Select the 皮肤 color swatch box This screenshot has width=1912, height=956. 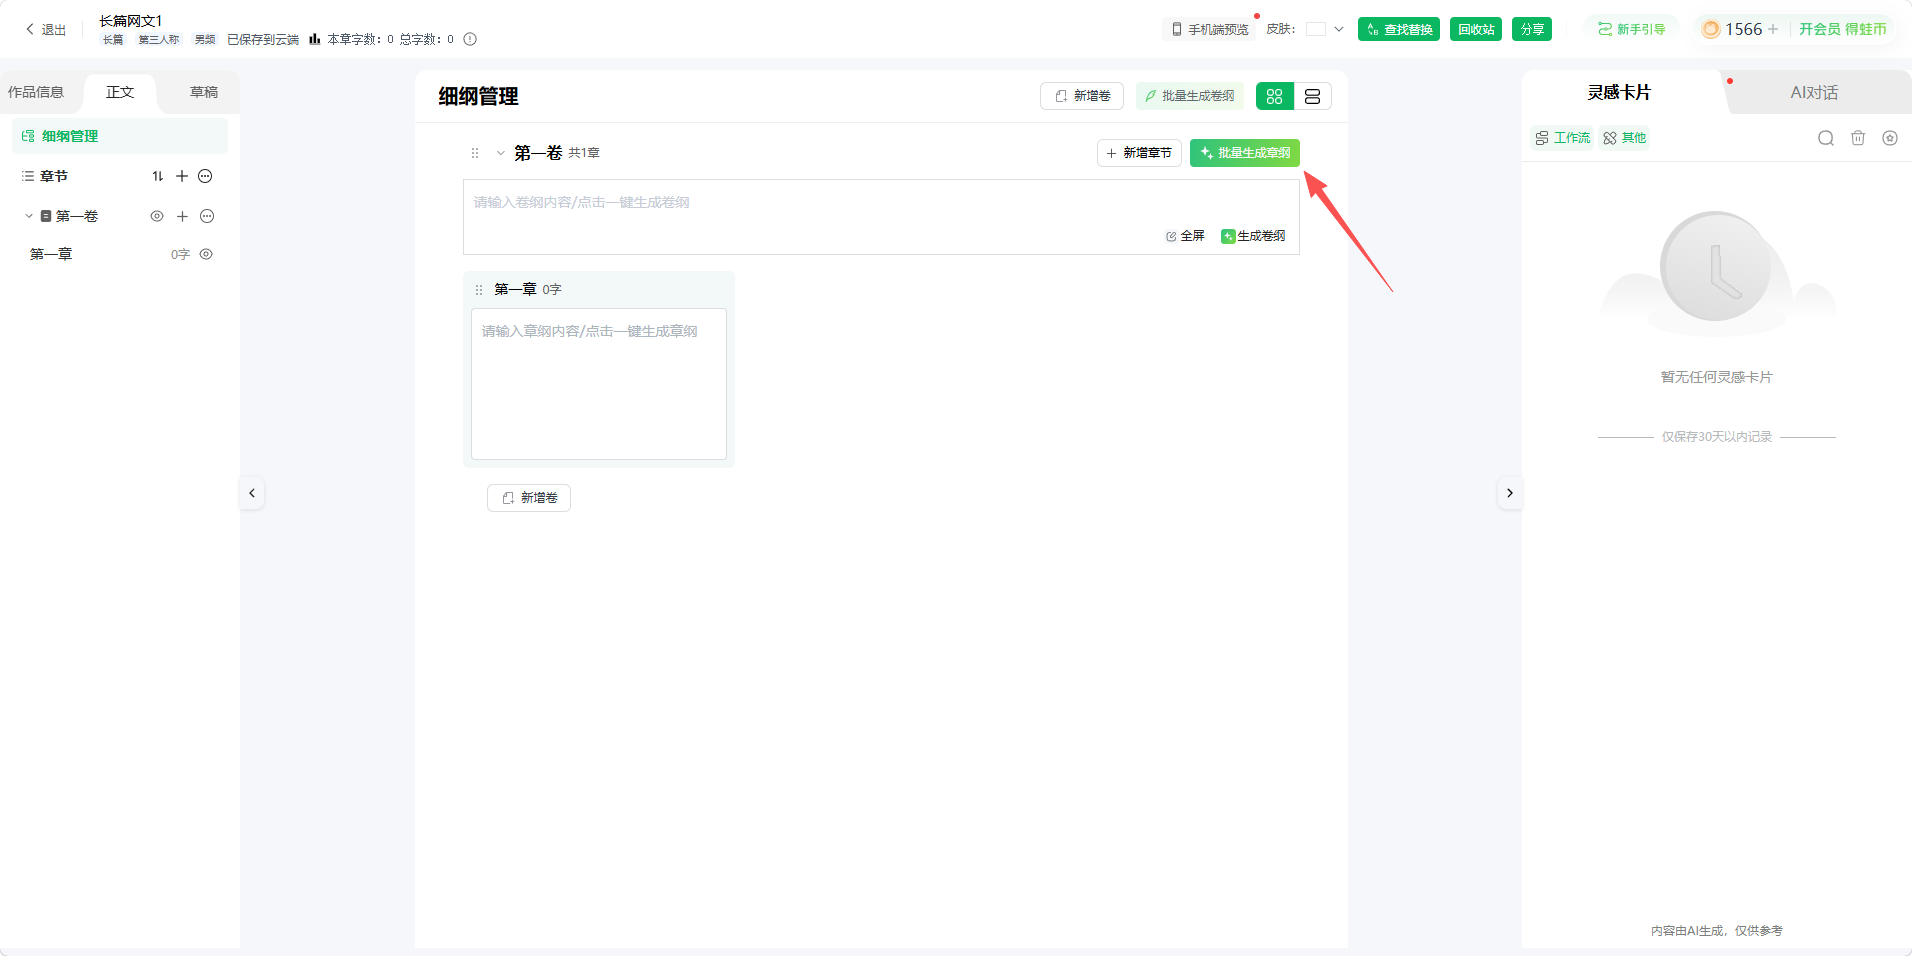1316,29
